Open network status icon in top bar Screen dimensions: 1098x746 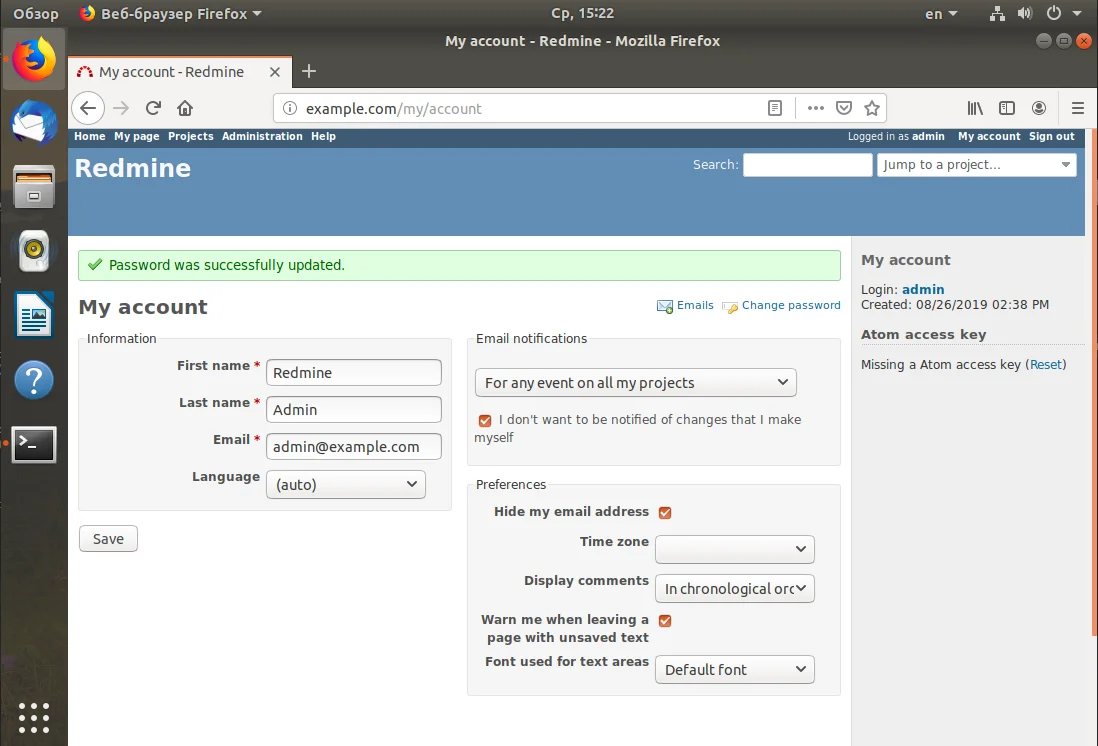pyautogui.click(x=997, y=13)
